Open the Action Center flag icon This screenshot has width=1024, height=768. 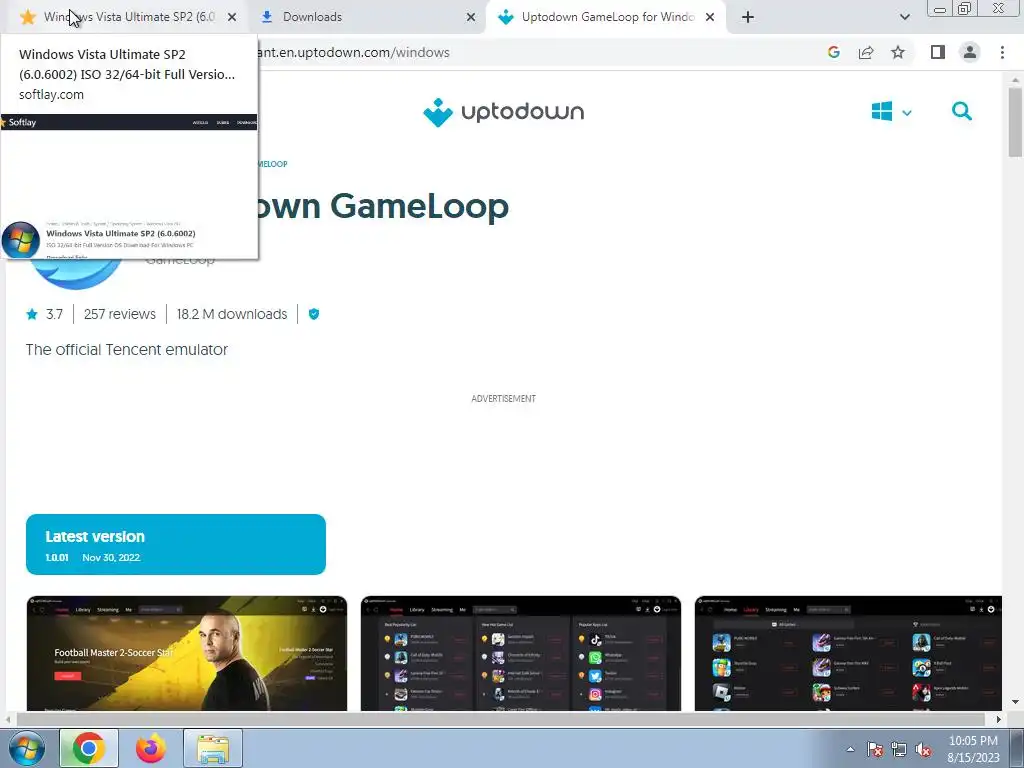pyautogui.click(x=875, y=749)
